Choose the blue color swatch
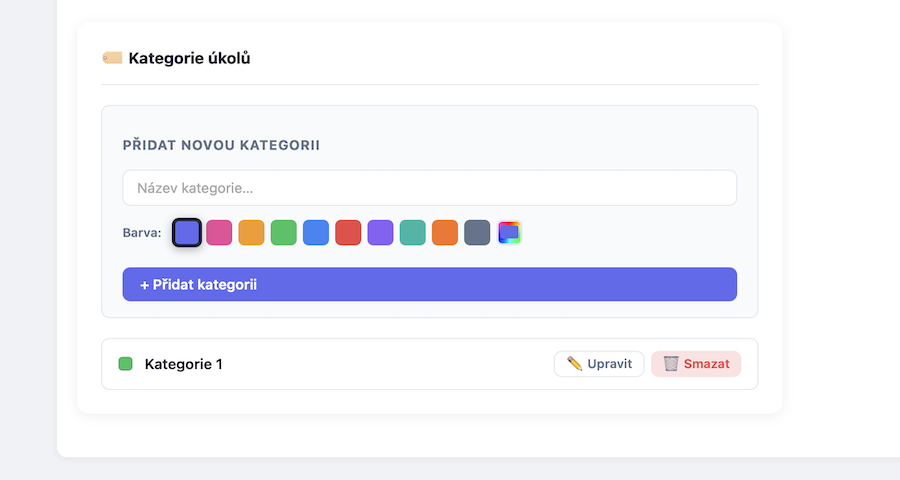Screen dimensions: 900x480 (x=316, y=233)
